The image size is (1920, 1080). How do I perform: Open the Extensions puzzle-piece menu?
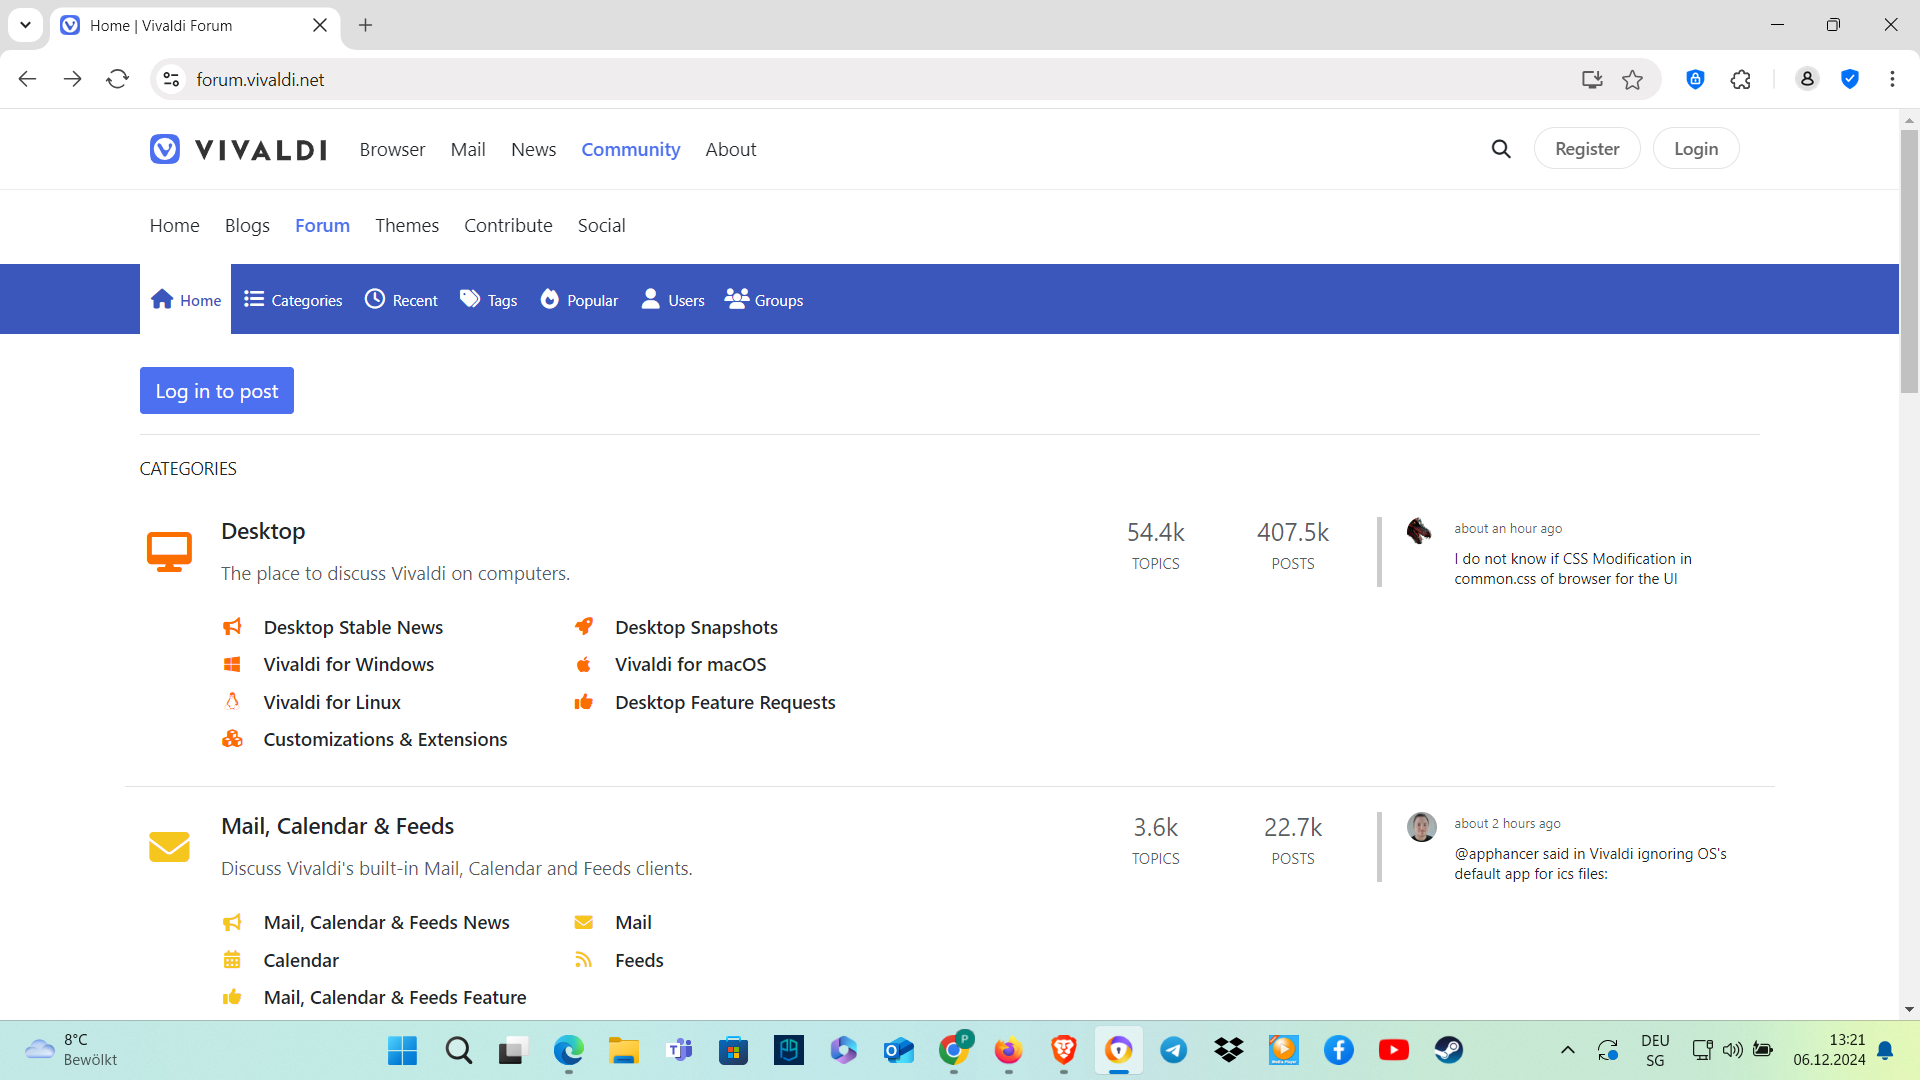pos(1741,79)
